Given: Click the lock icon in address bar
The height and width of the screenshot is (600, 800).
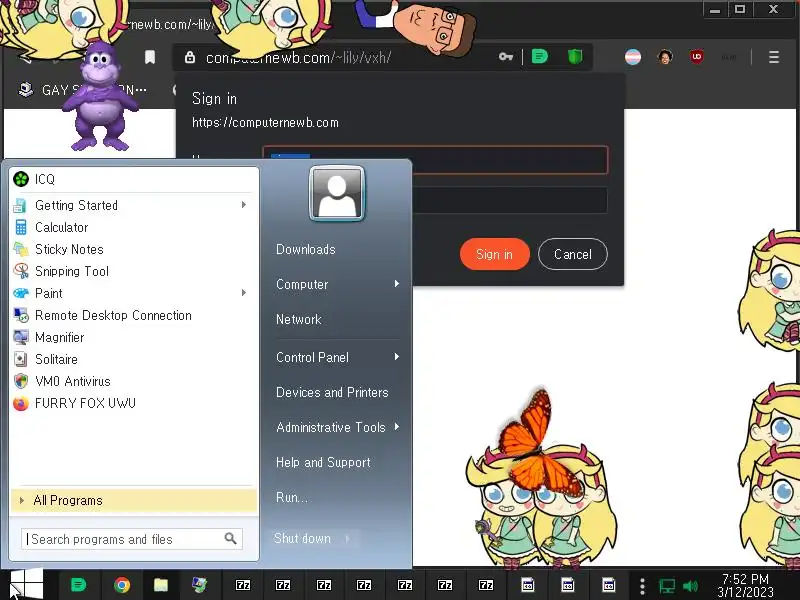Looking at the screenshot, I should pos(190,57).
